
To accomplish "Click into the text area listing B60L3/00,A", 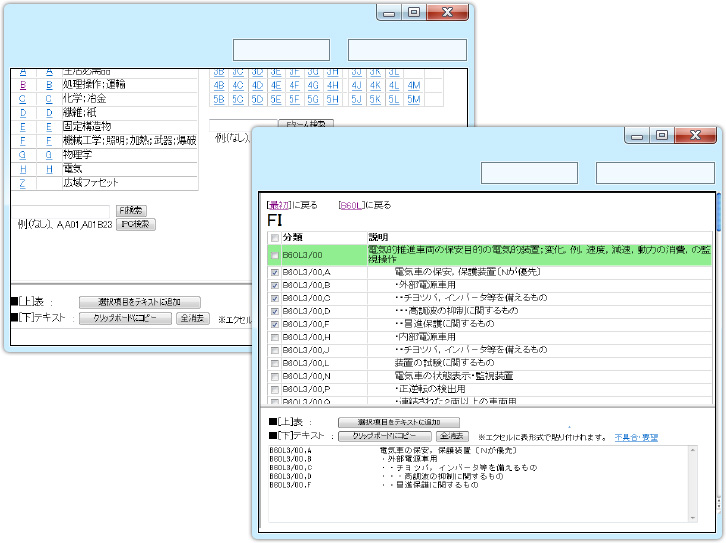I will coord(478,484).
